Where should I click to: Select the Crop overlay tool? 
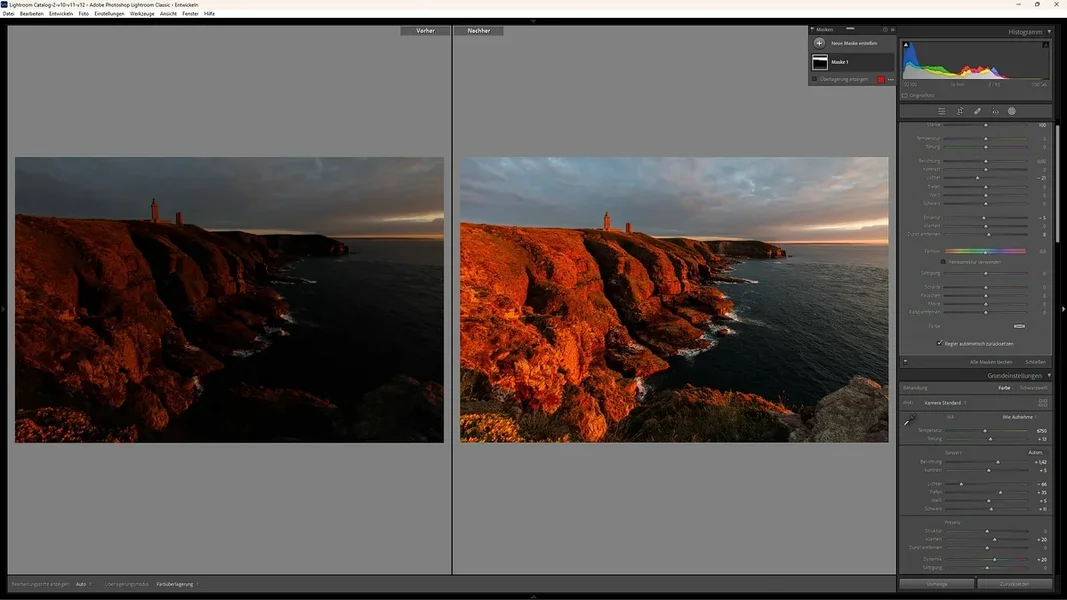pos(959,111)
